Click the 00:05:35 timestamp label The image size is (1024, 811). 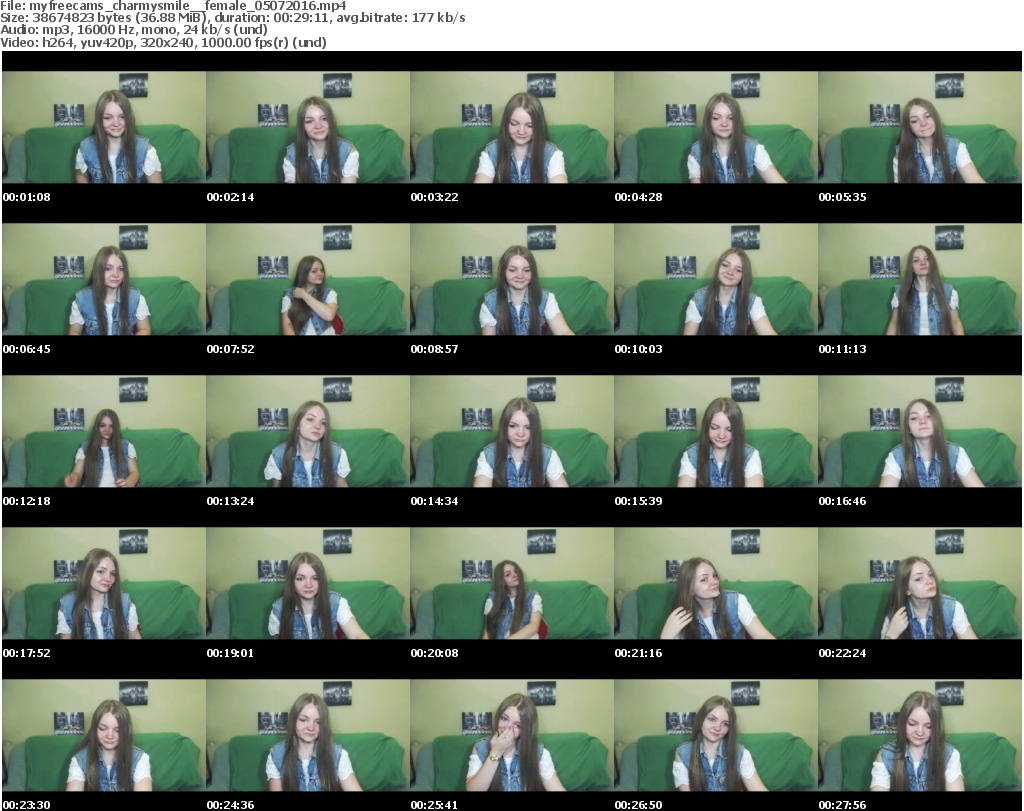[842, 197]
